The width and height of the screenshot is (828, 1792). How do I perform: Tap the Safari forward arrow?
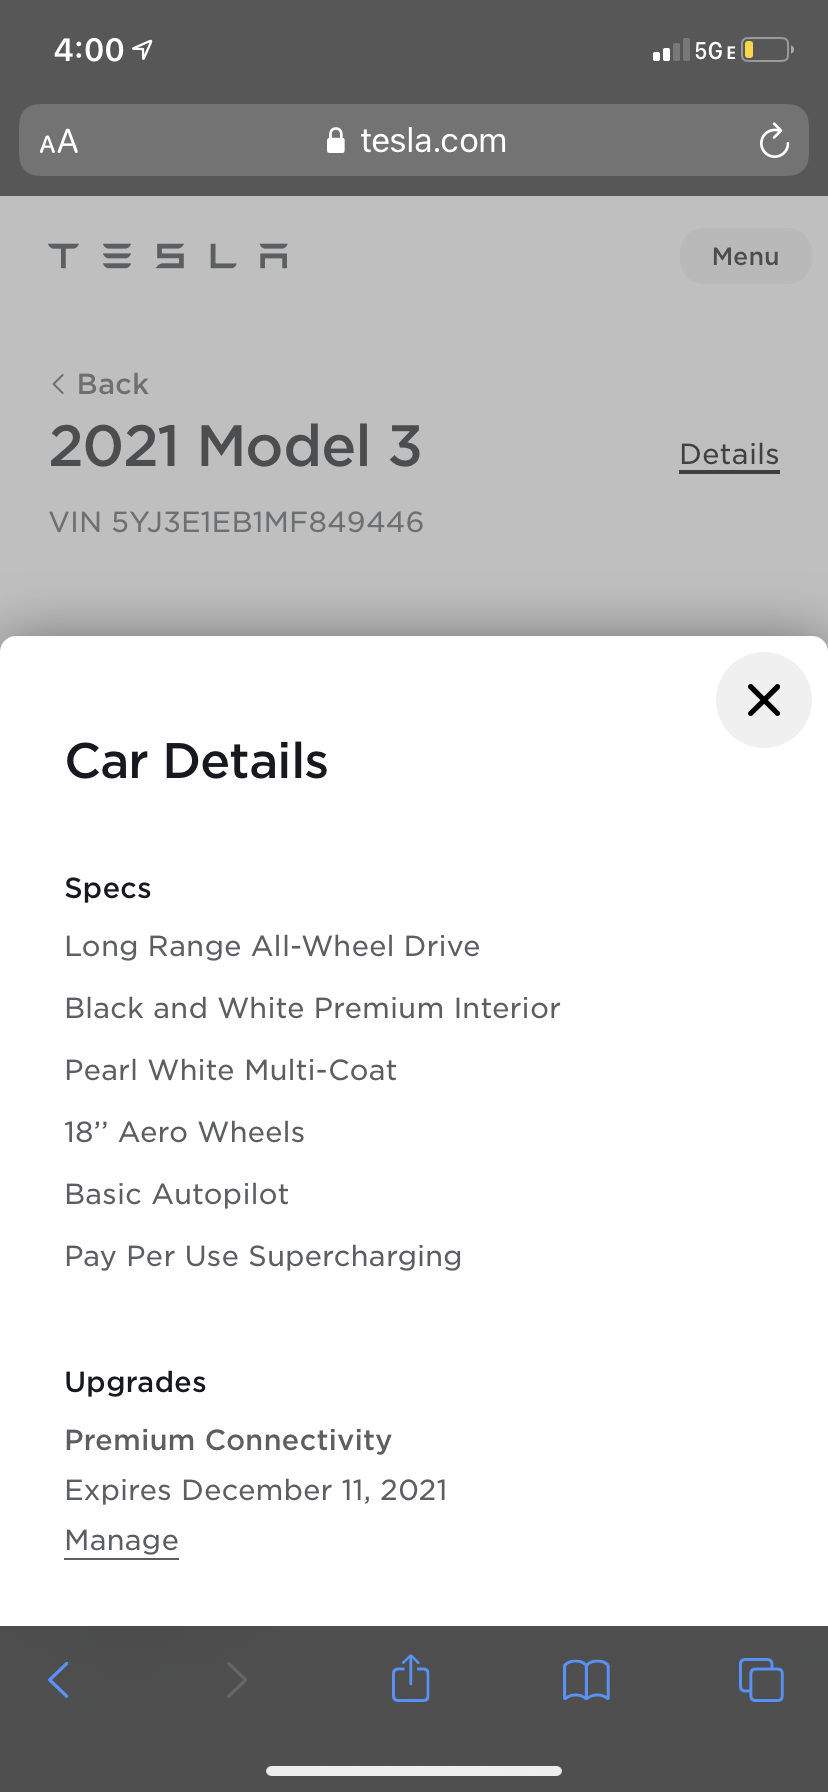click(236, 1679)
